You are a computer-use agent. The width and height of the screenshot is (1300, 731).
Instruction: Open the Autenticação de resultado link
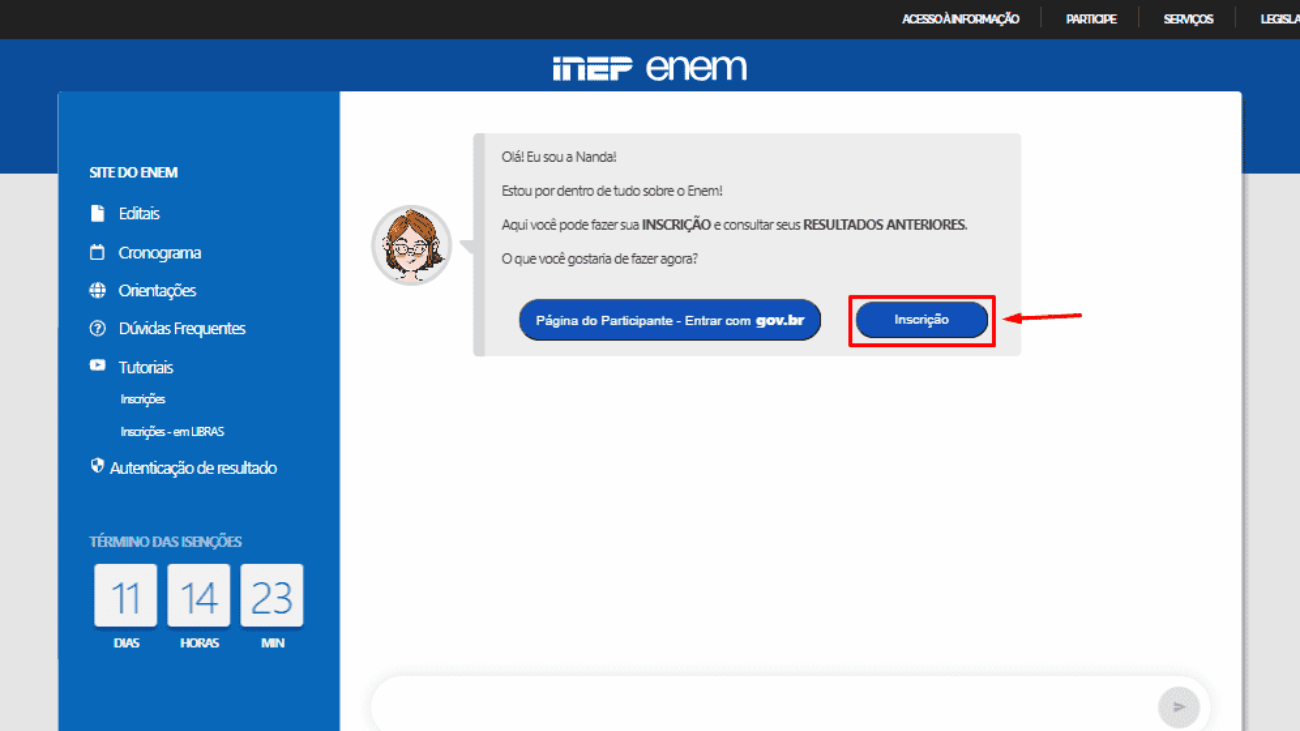coord(193,467)
